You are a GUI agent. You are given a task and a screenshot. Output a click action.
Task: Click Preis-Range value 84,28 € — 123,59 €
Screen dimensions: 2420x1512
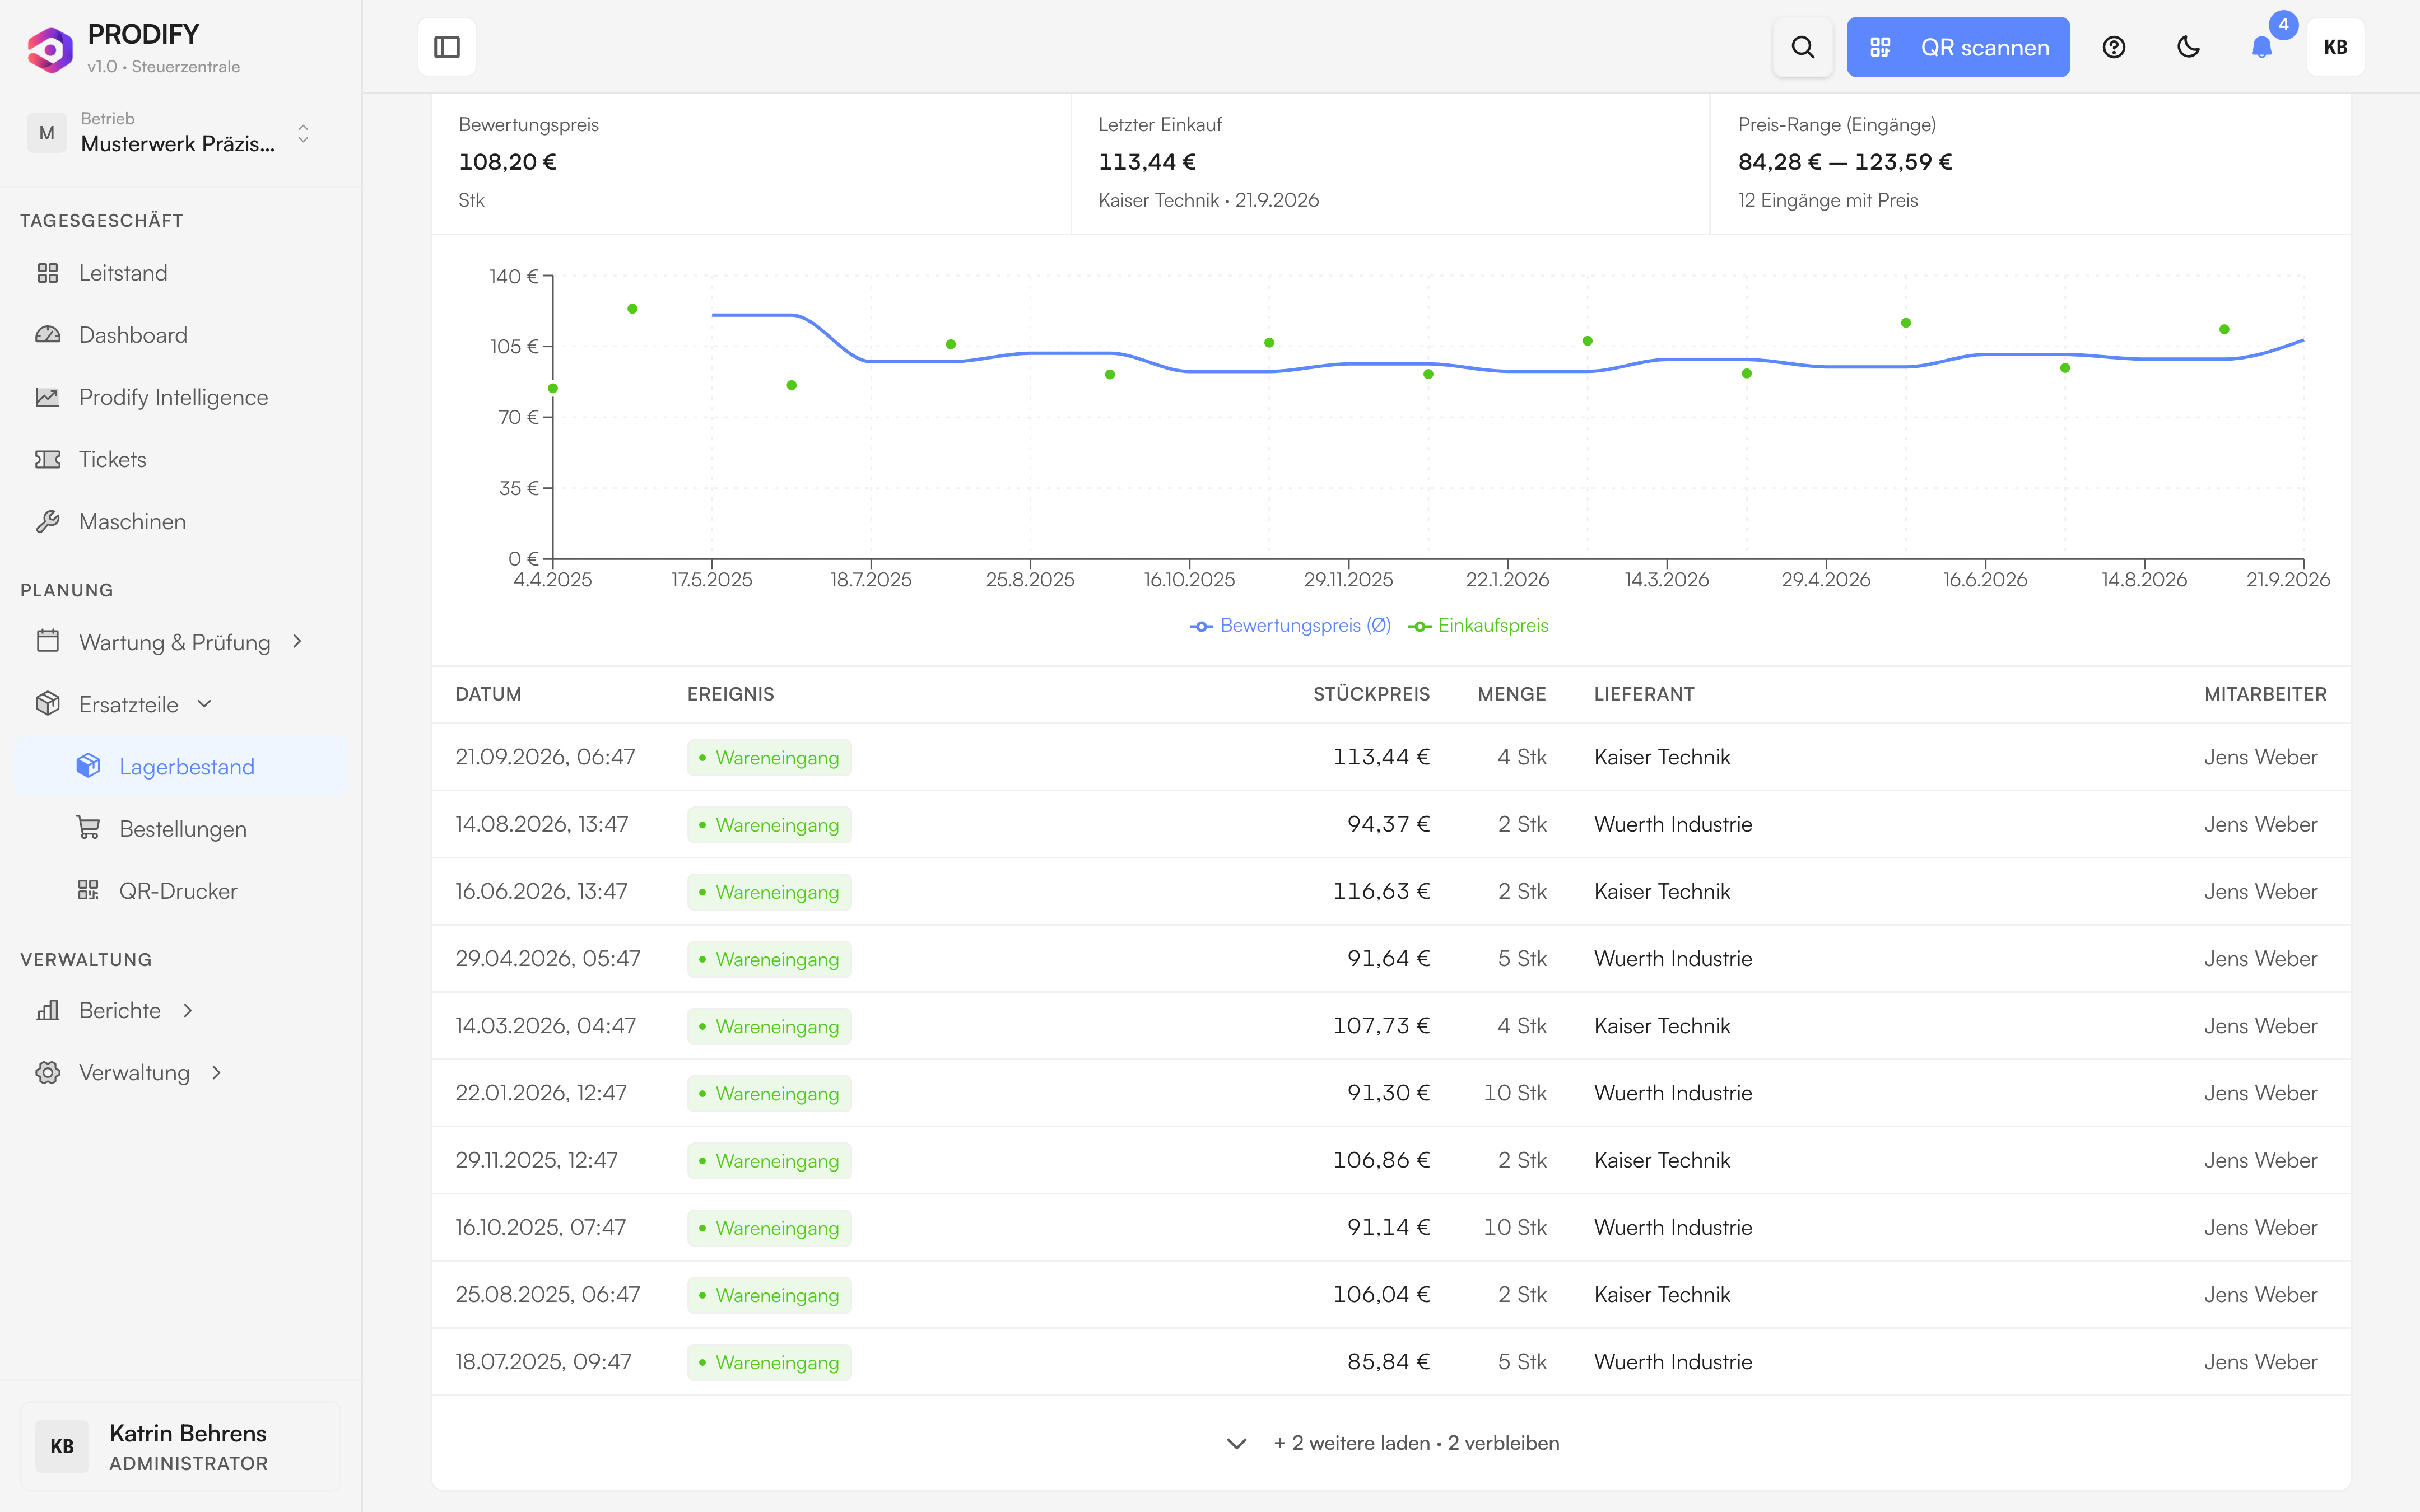(1845, 162)
